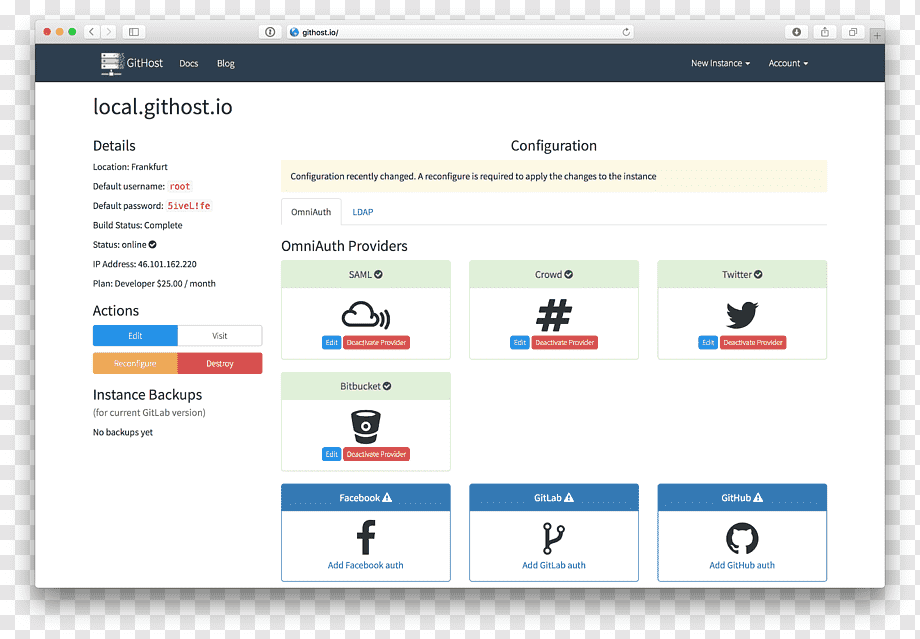Click the Crowd hash icon
Screen dimensions: 920x639
(554, 315)
